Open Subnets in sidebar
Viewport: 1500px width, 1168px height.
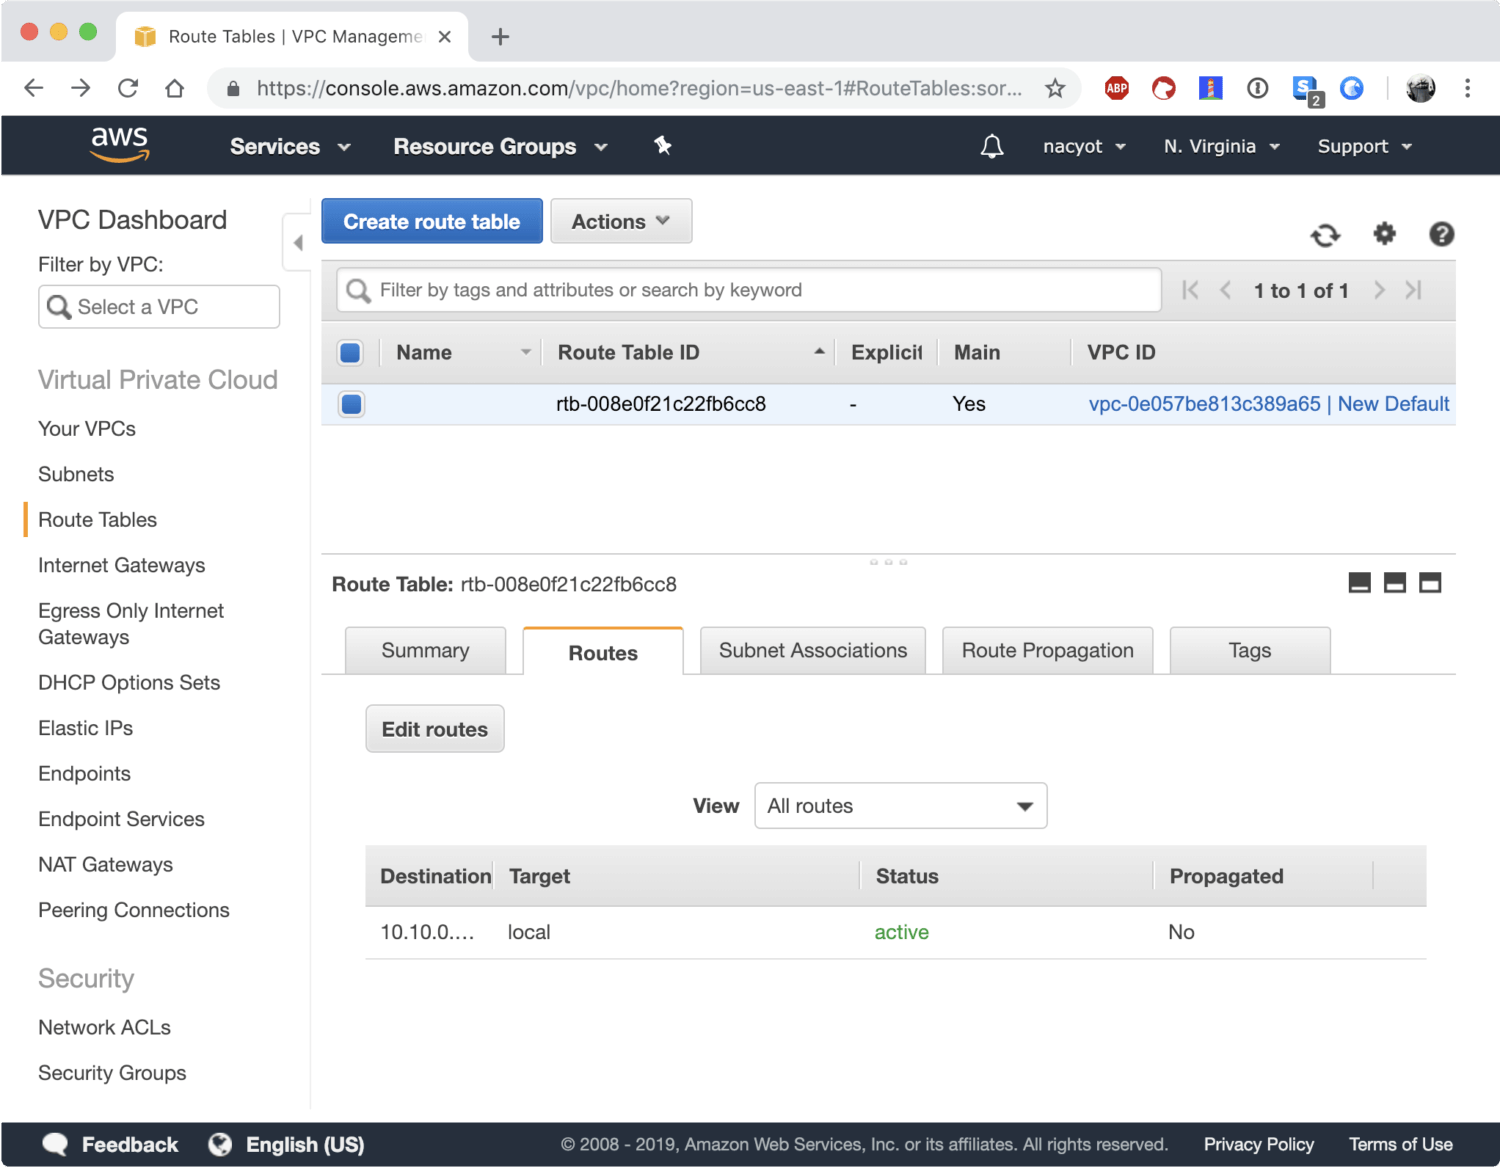click(76, 475)
